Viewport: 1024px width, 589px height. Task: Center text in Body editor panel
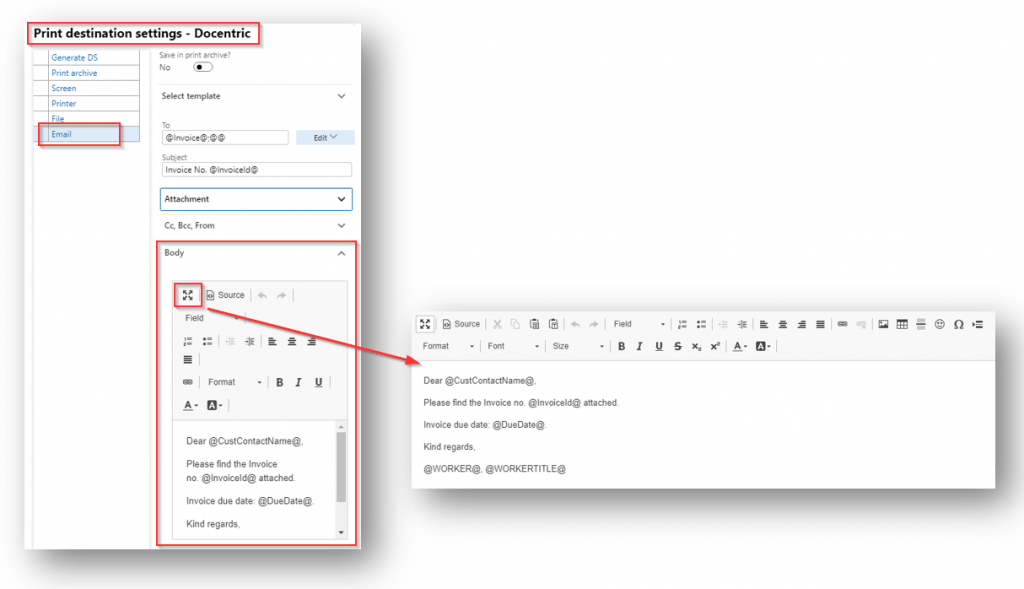[x=292, y=342]
